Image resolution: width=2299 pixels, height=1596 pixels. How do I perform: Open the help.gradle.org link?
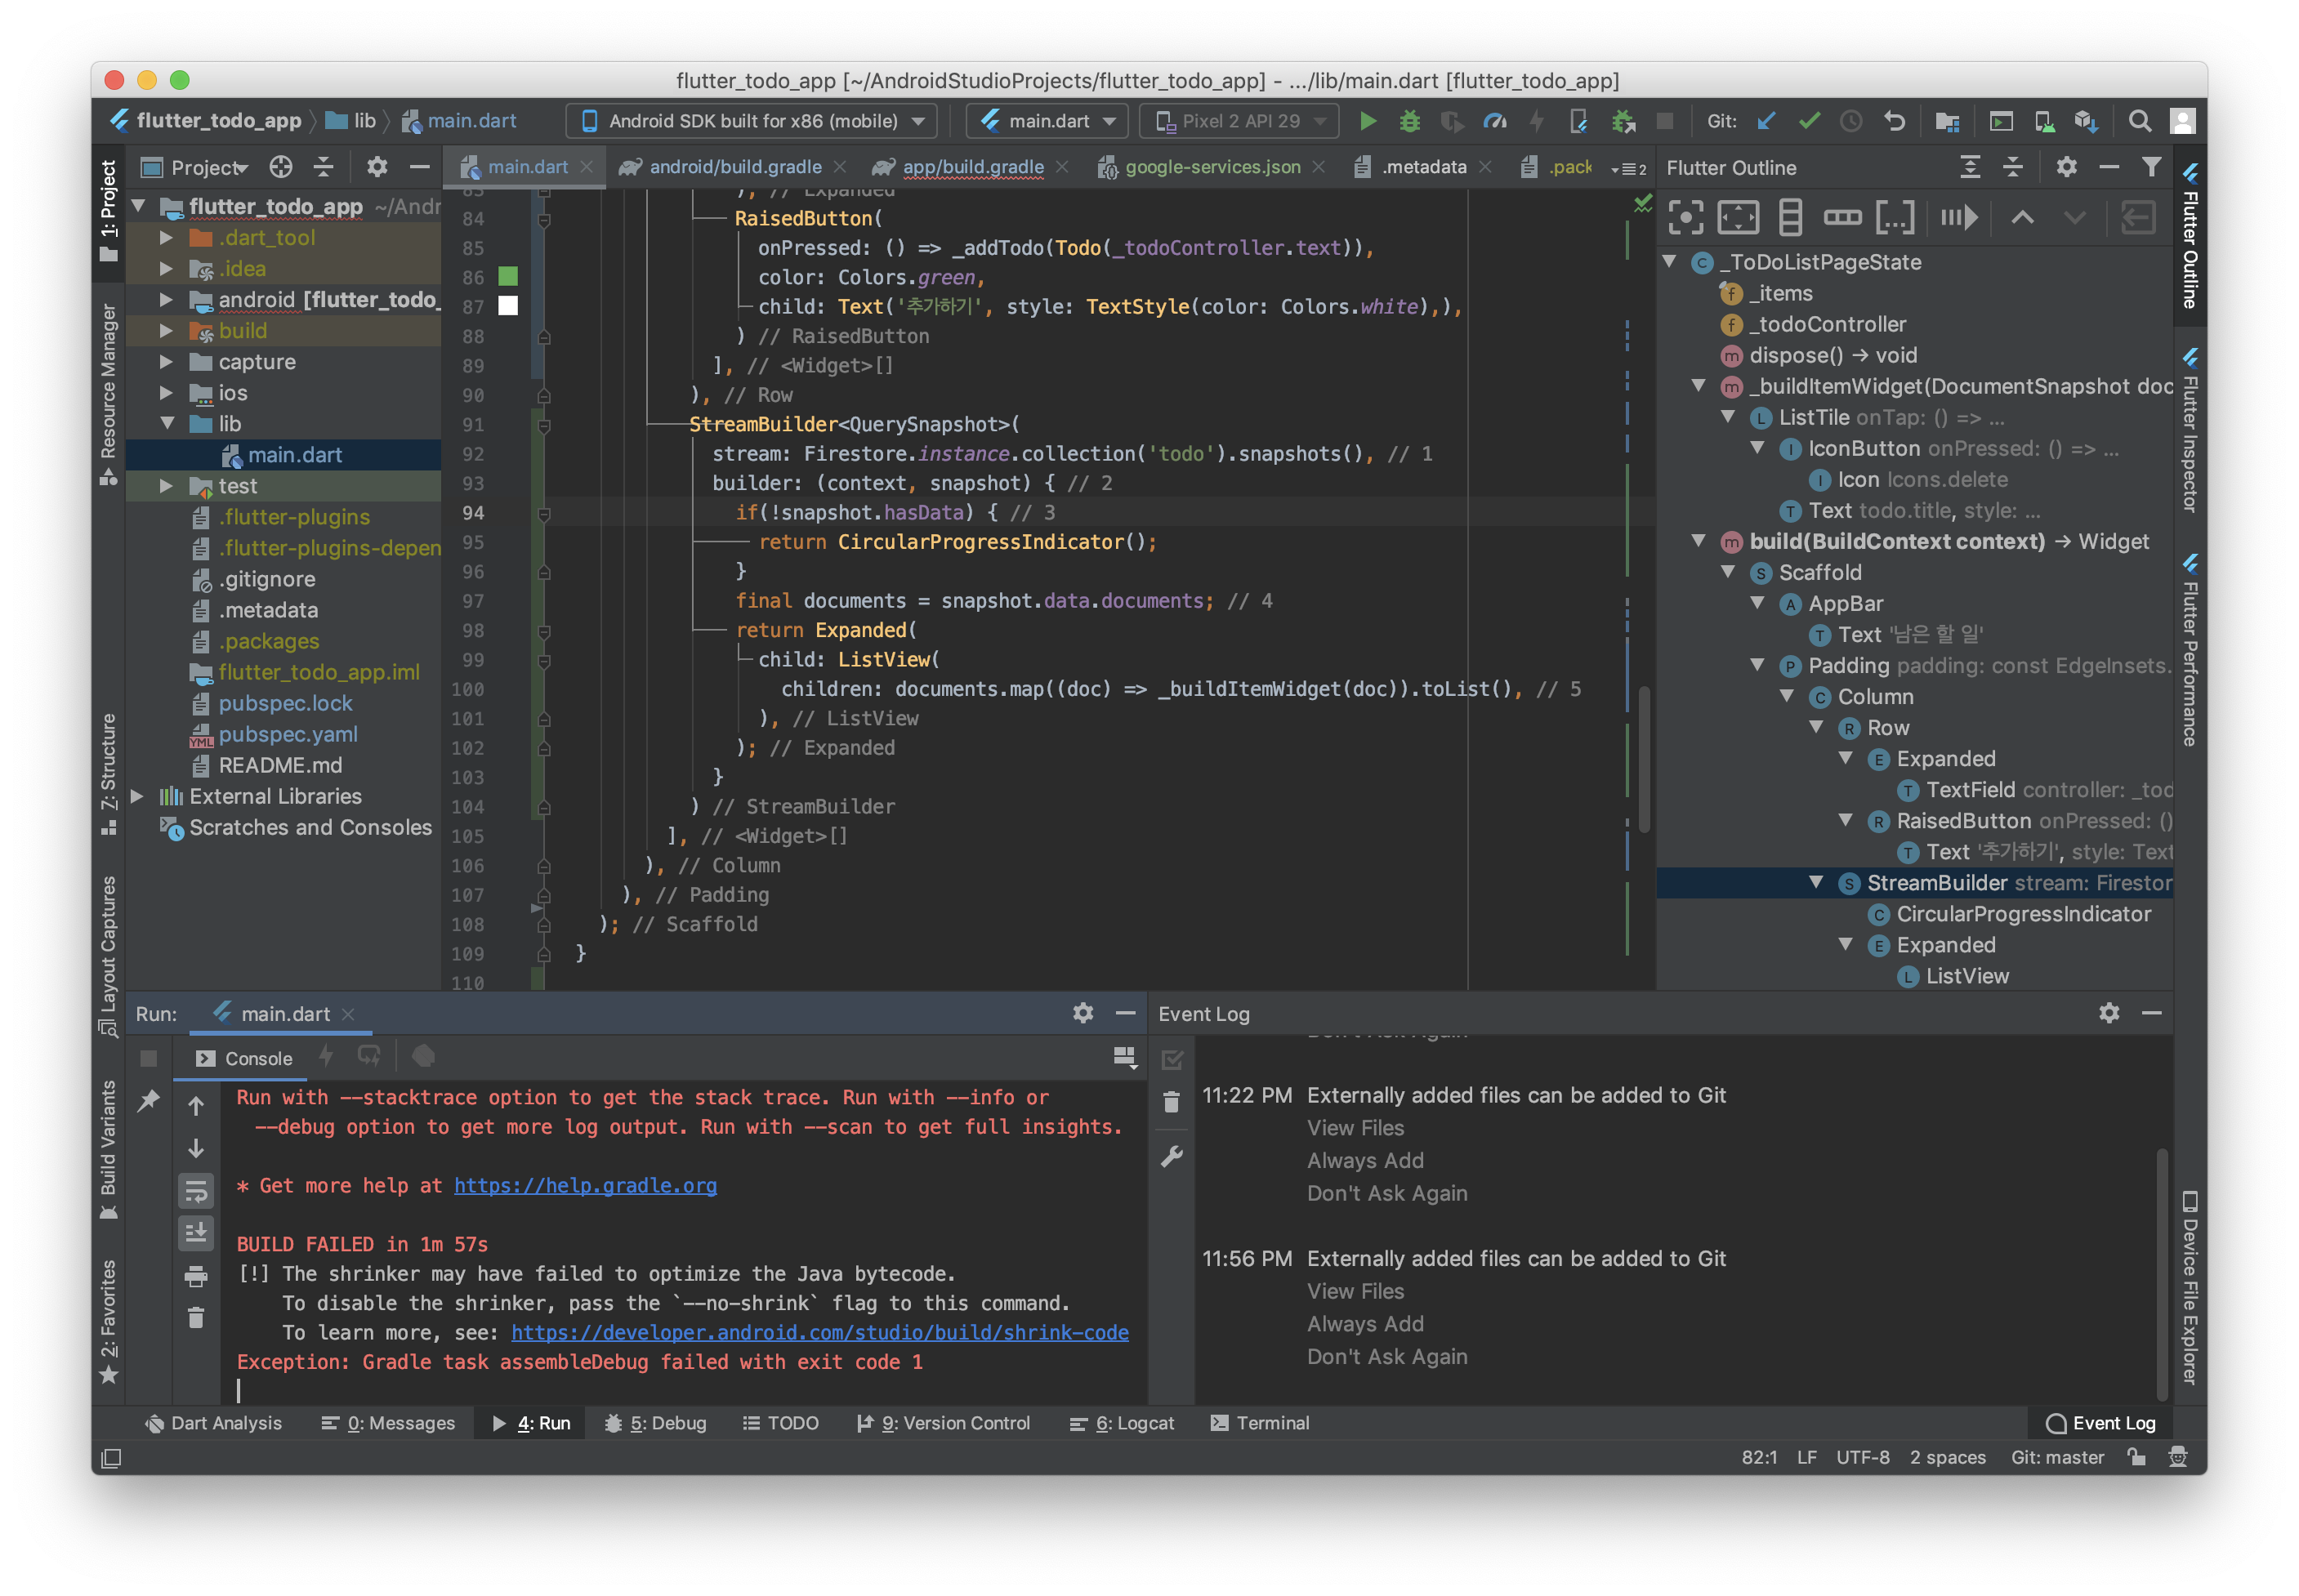(585, 1185)
